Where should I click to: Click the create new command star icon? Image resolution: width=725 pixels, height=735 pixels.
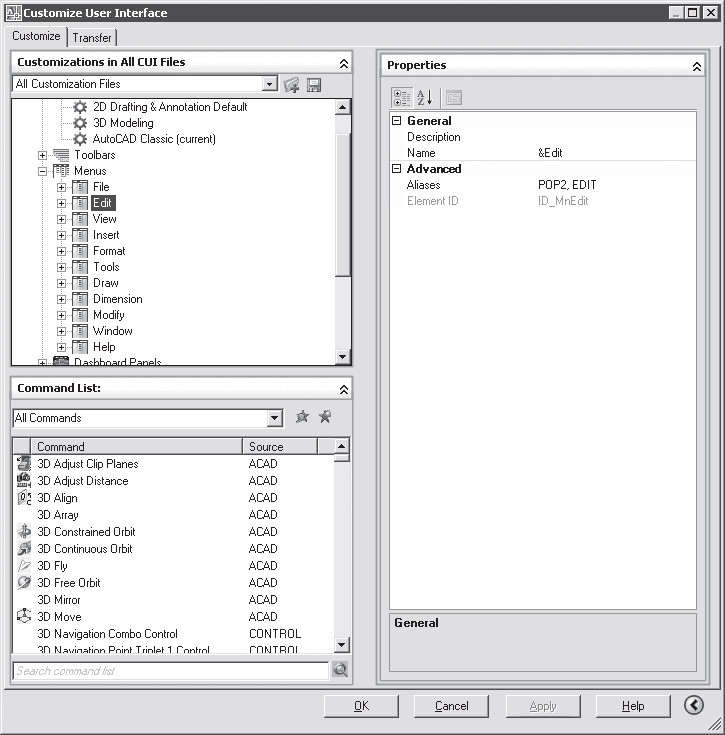pyautogui.click(x=302, y=417)
